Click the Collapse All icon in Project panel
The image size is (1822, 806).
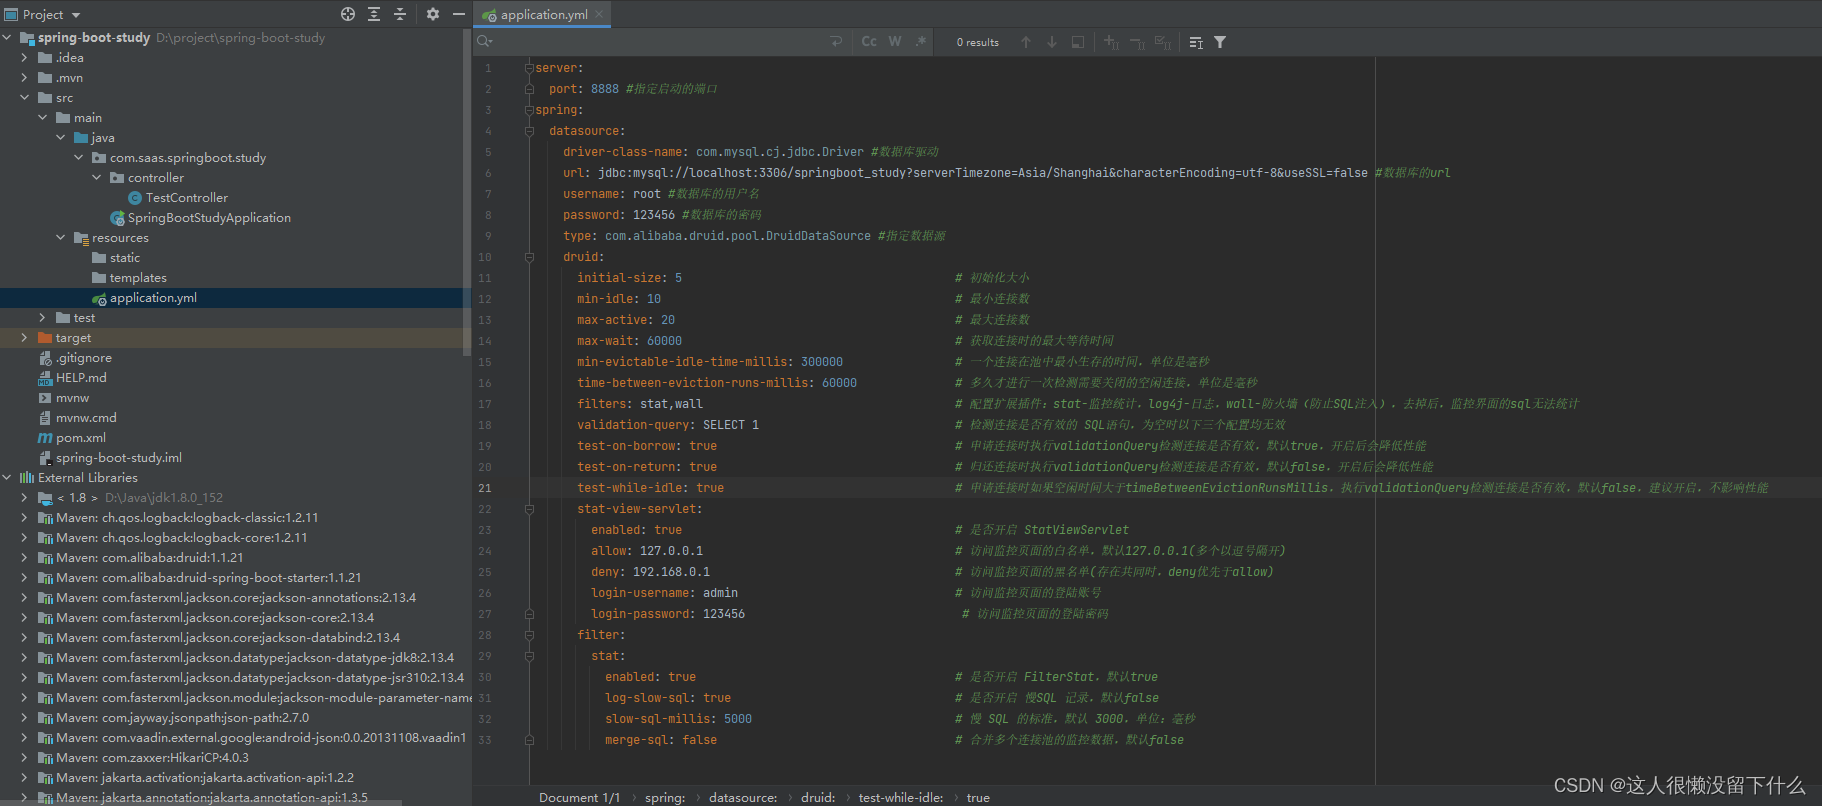click(400, 14)
